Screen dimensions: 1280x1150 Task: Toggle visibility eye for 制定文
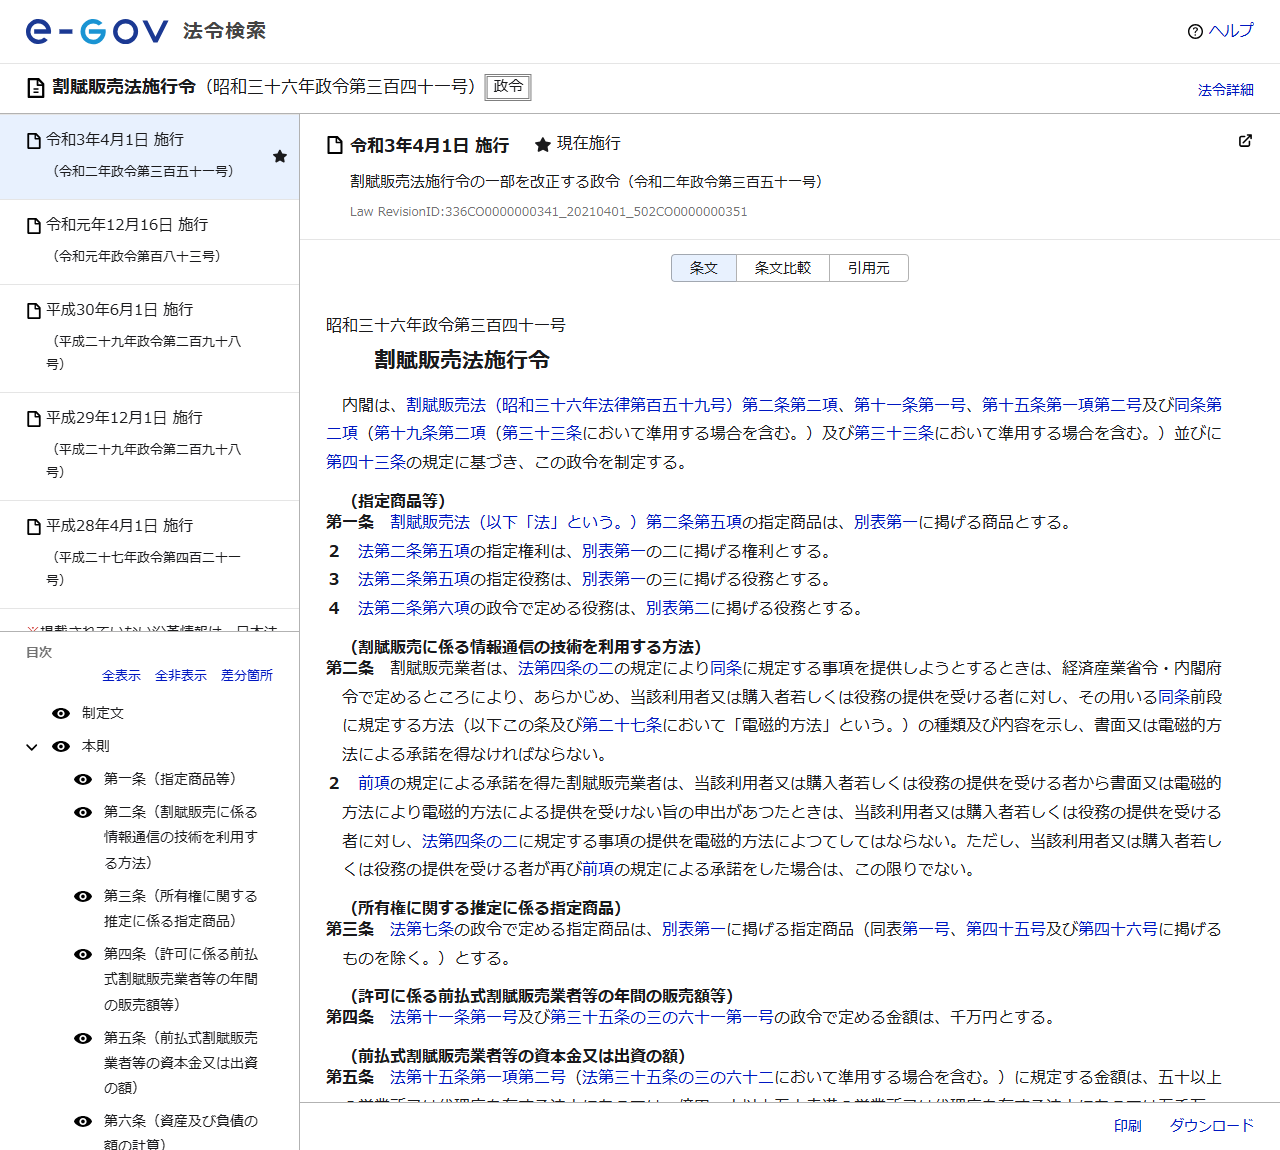[61, 713]
